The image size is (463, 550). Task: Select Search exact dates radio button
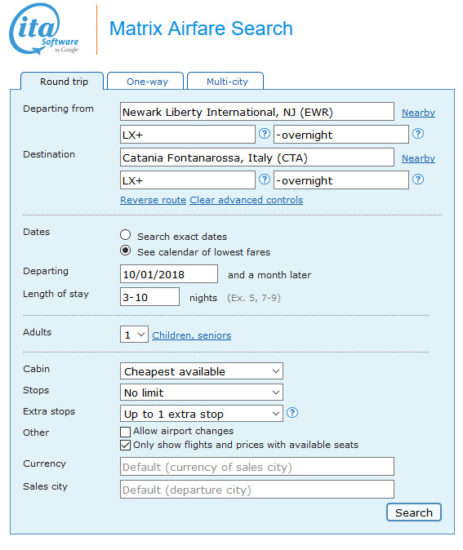[x=125, y=235]
